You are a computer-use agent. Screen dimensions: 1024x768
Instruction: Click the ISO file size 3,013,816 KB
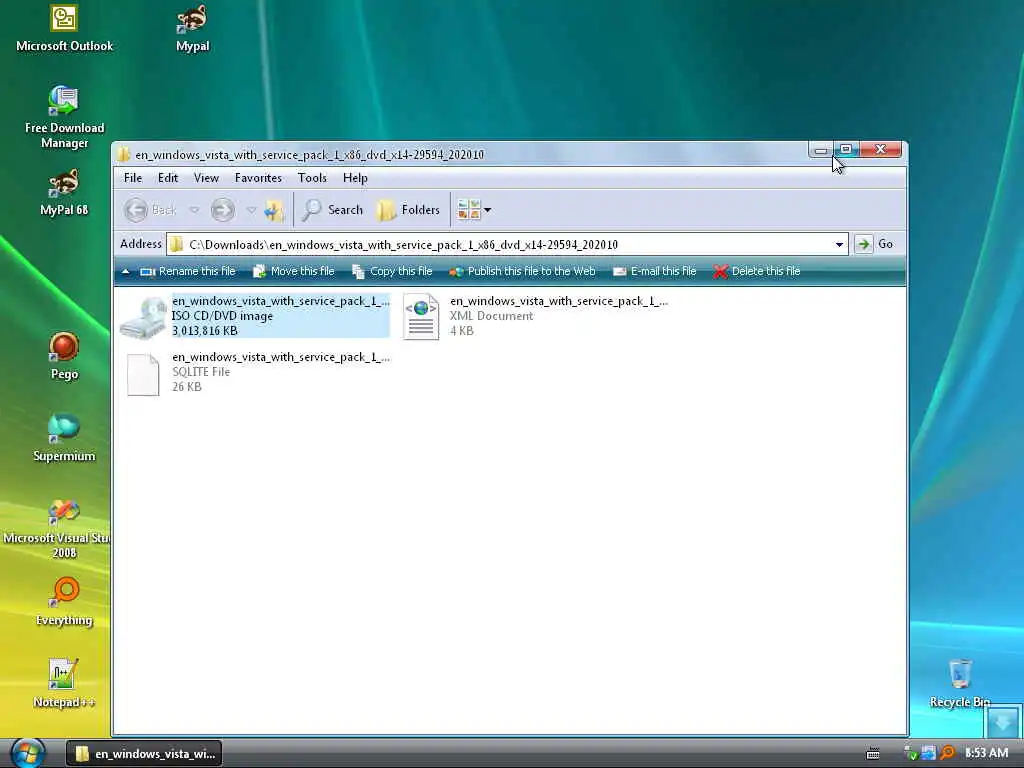[x=205, y=331]
